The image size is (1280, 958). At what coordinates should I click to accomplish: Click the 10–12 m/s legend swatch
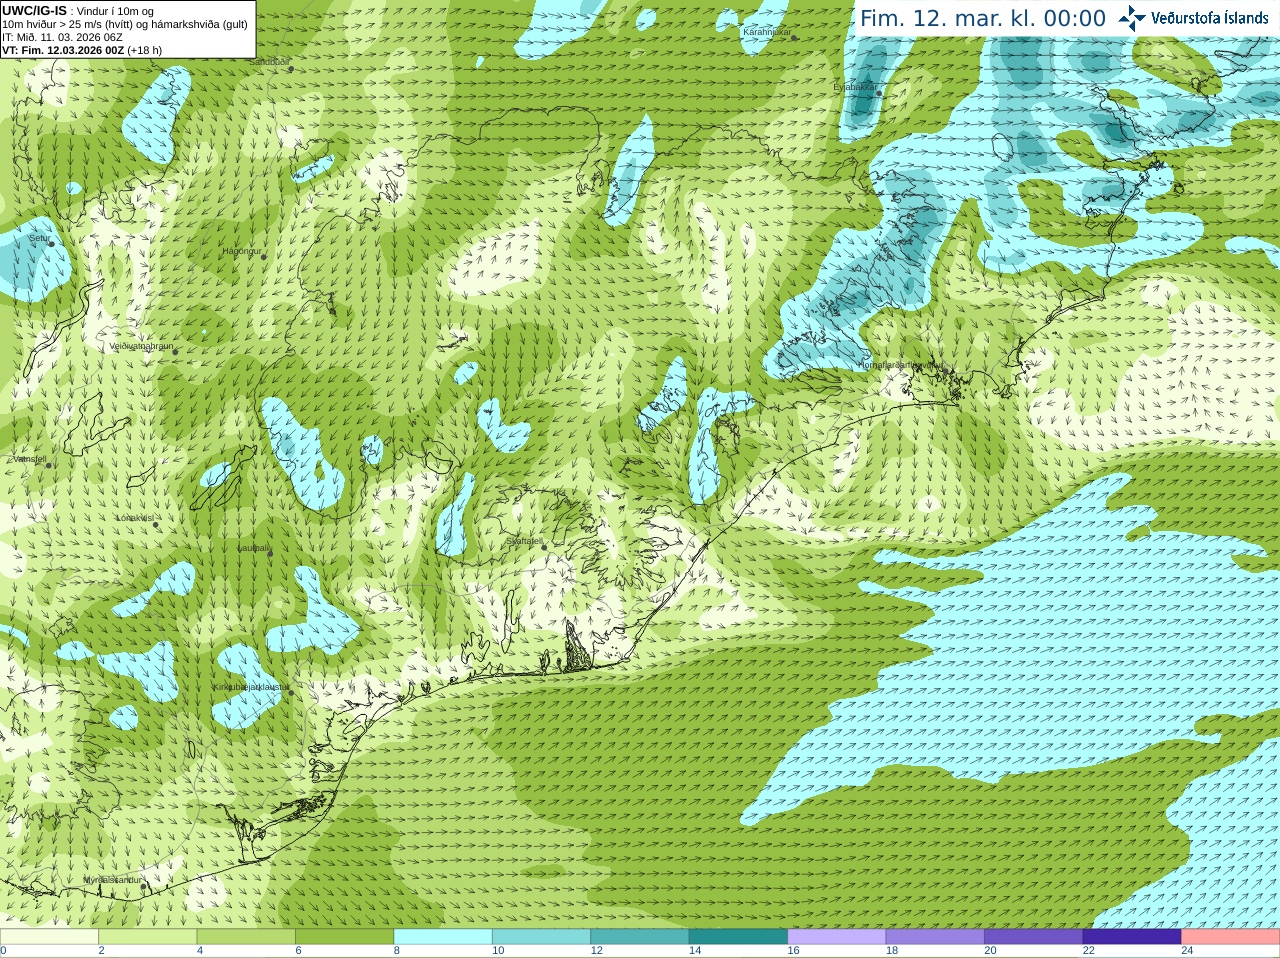541,937
